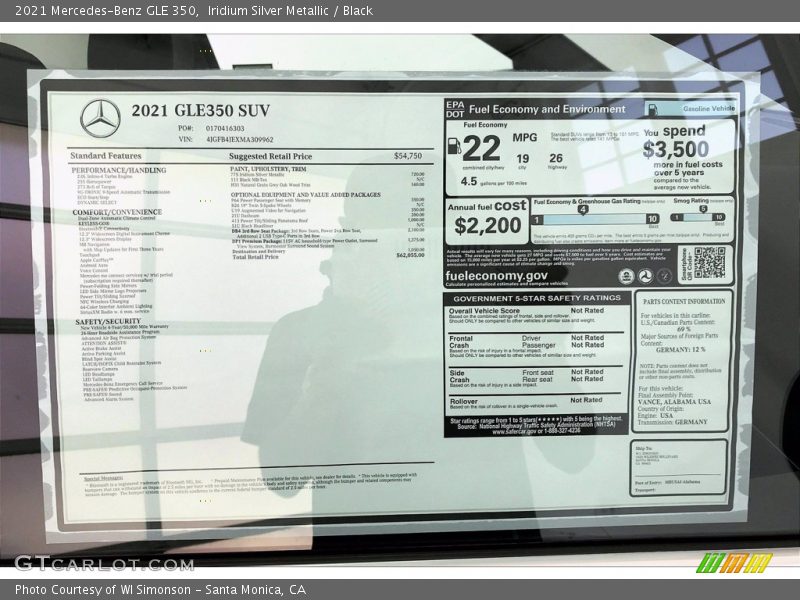Click the third agency seal beside DOT
Screen dimensions: 800x600
click(664, 277)
